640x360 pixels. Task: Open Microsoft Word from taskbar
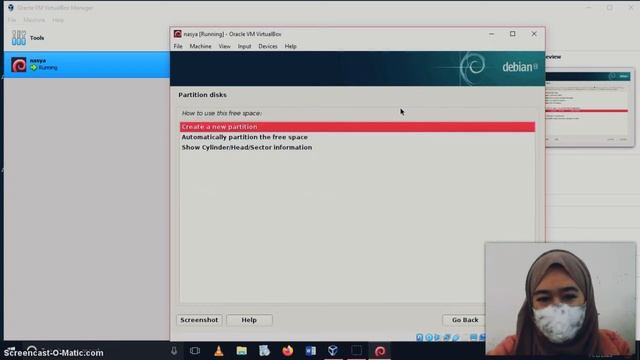coord(311,351)
